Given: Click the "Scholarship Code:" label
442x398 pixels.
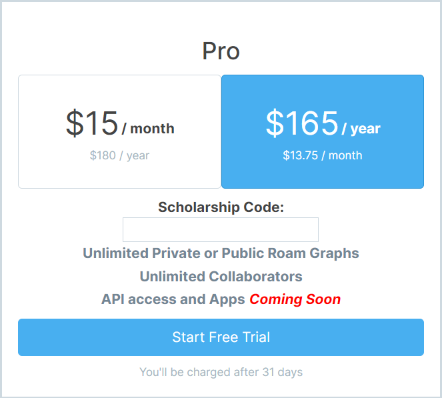Looking at the screenshot, I should 221,207.
